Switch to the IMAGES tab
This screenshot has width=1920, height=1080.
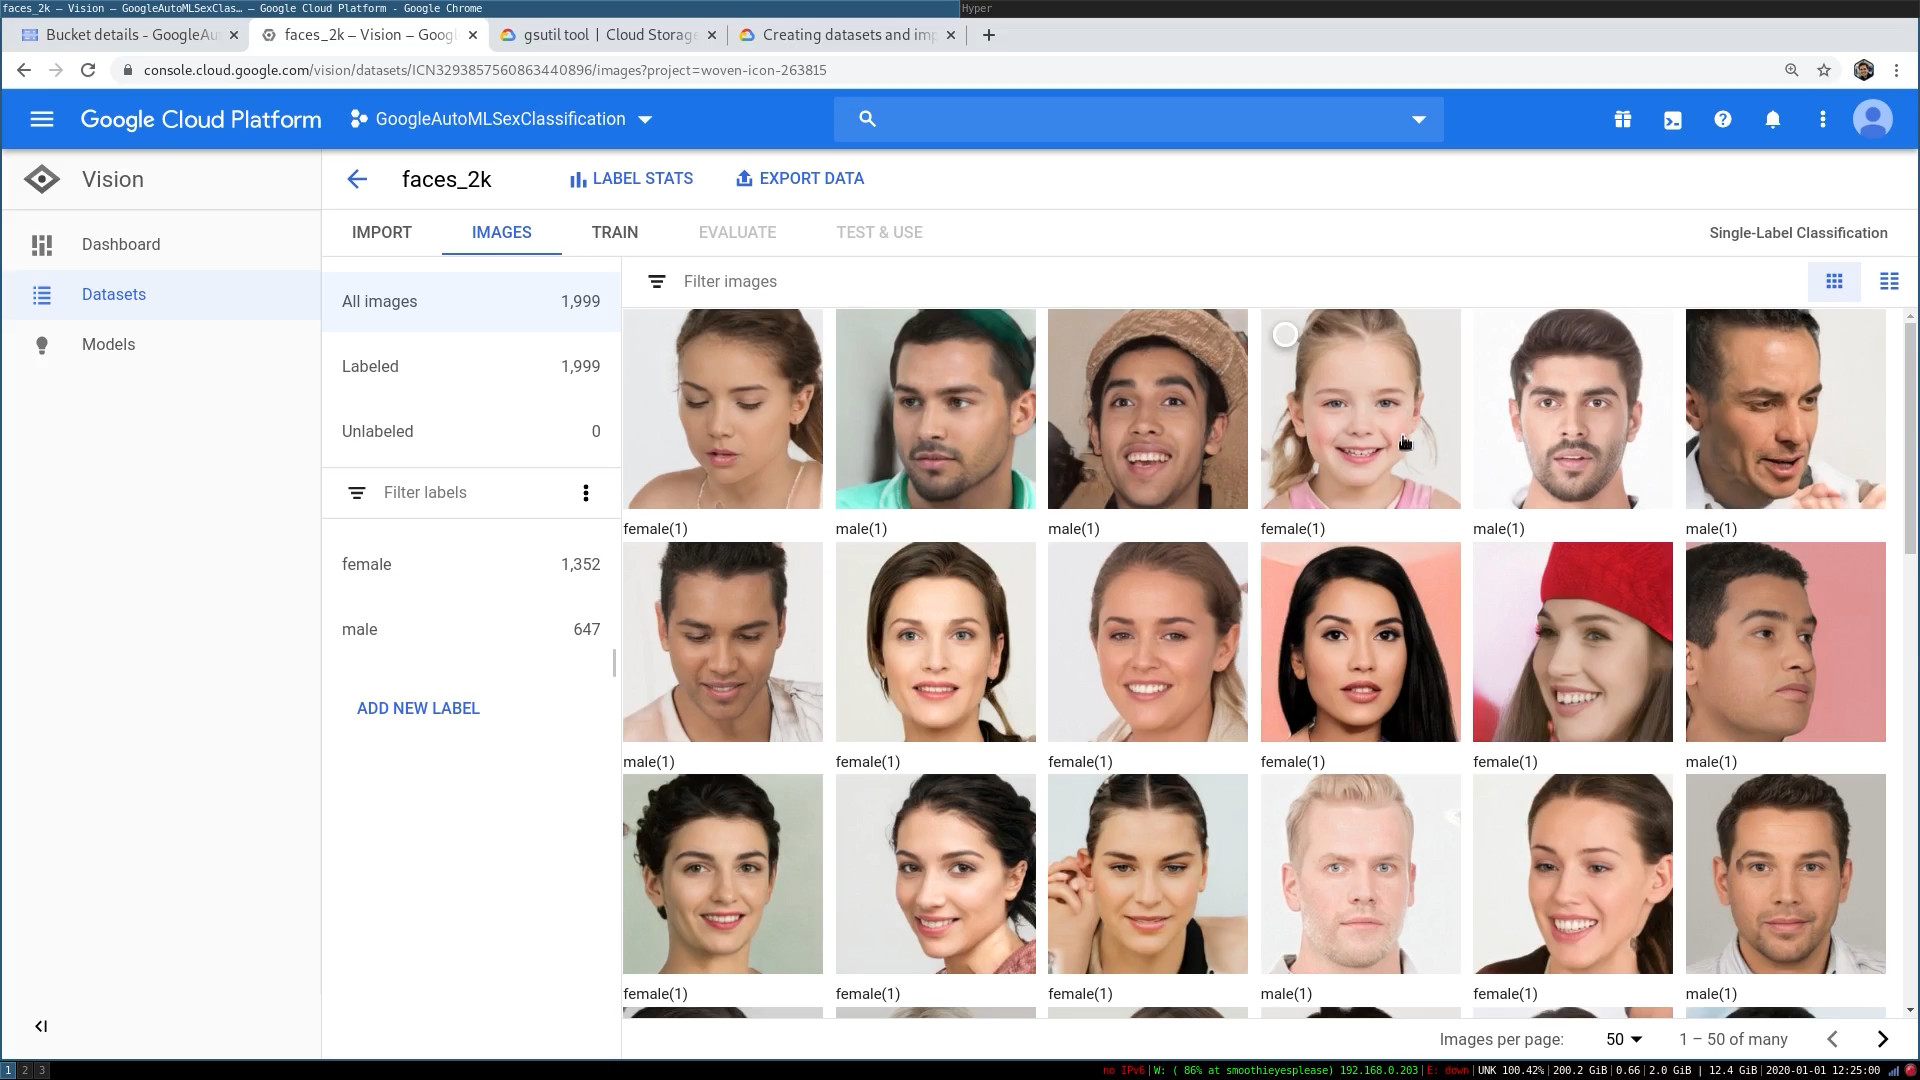(501, 232)
